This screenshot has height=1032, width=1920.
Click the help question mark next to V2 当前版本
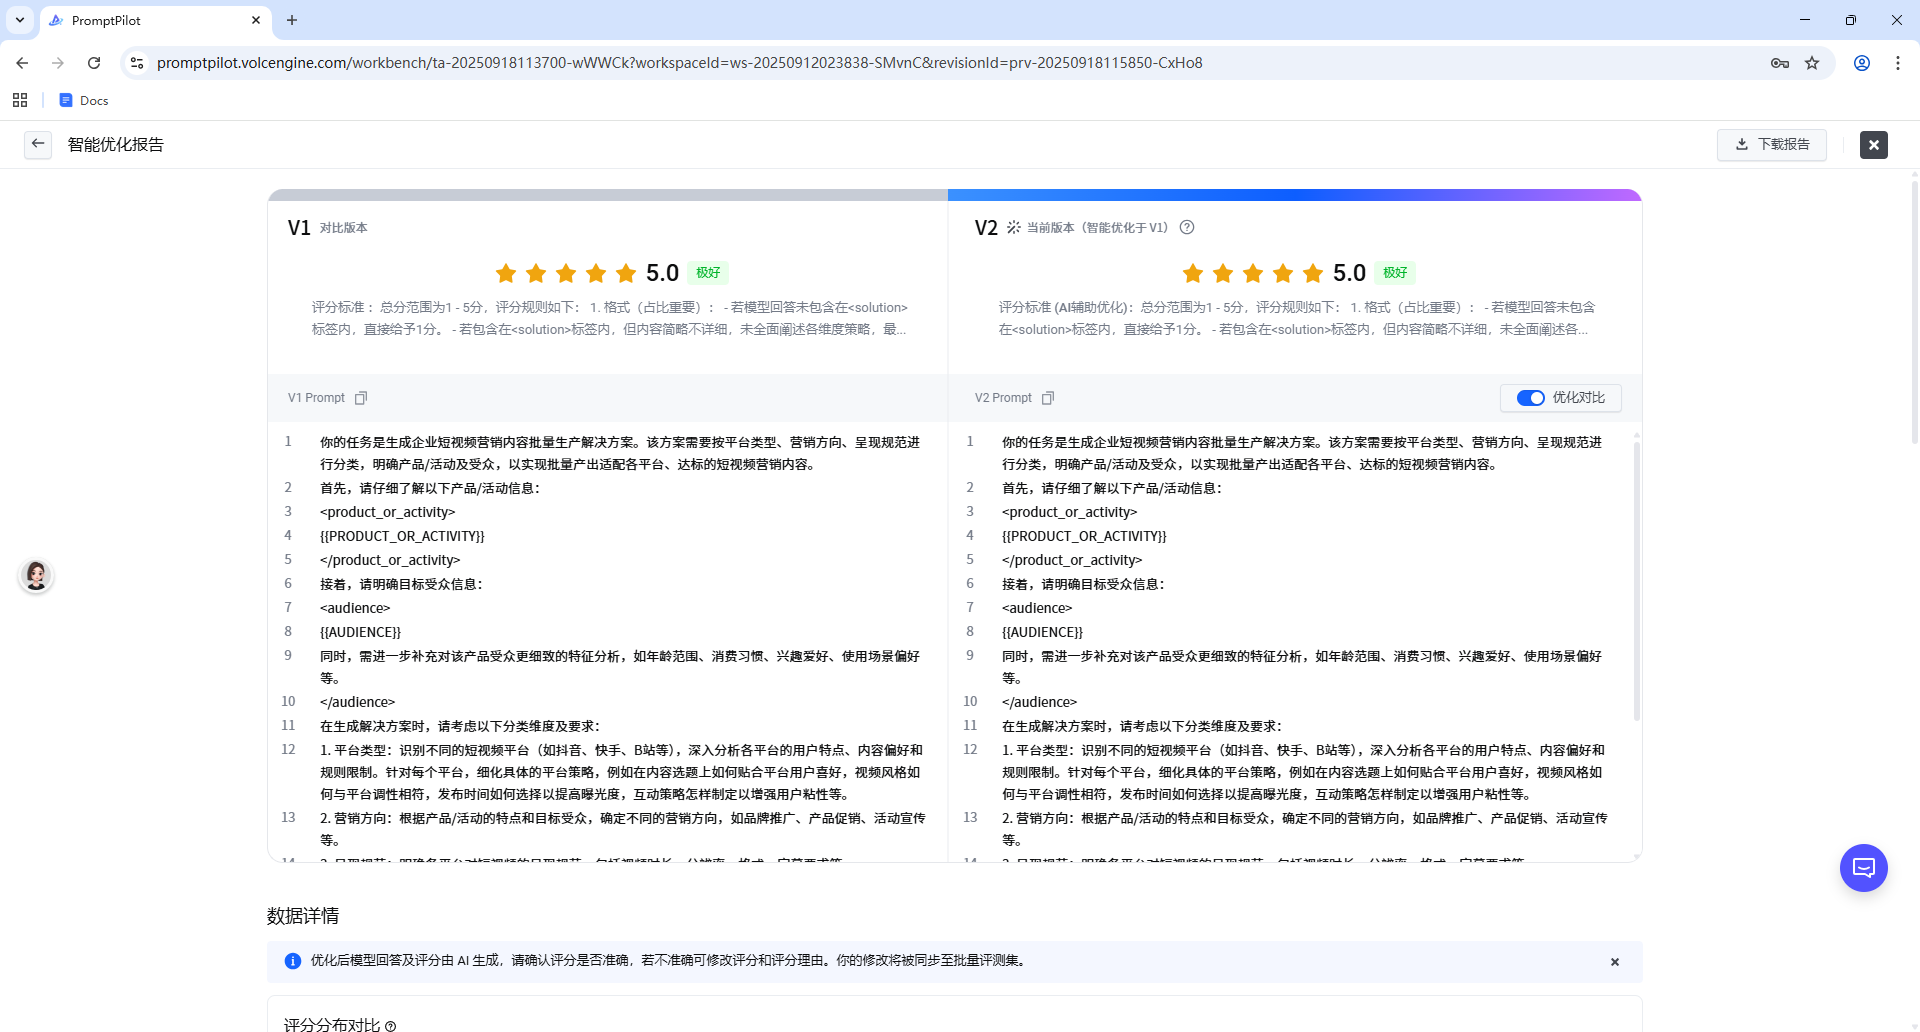1187,227
